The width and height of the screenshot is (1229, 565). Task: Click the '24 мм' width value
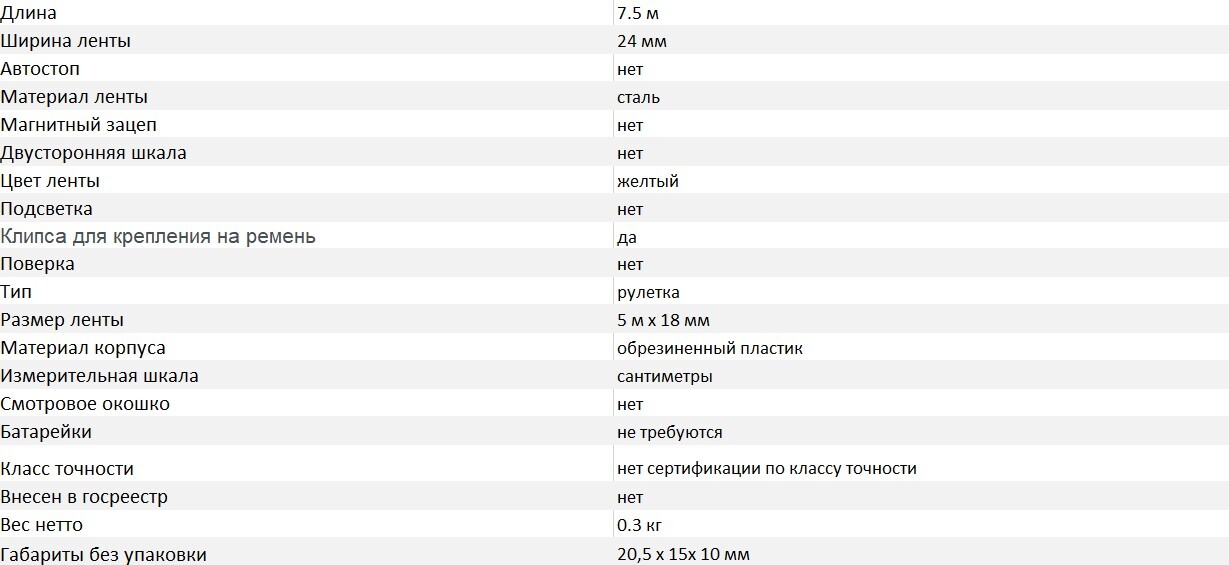click(642, 41)
